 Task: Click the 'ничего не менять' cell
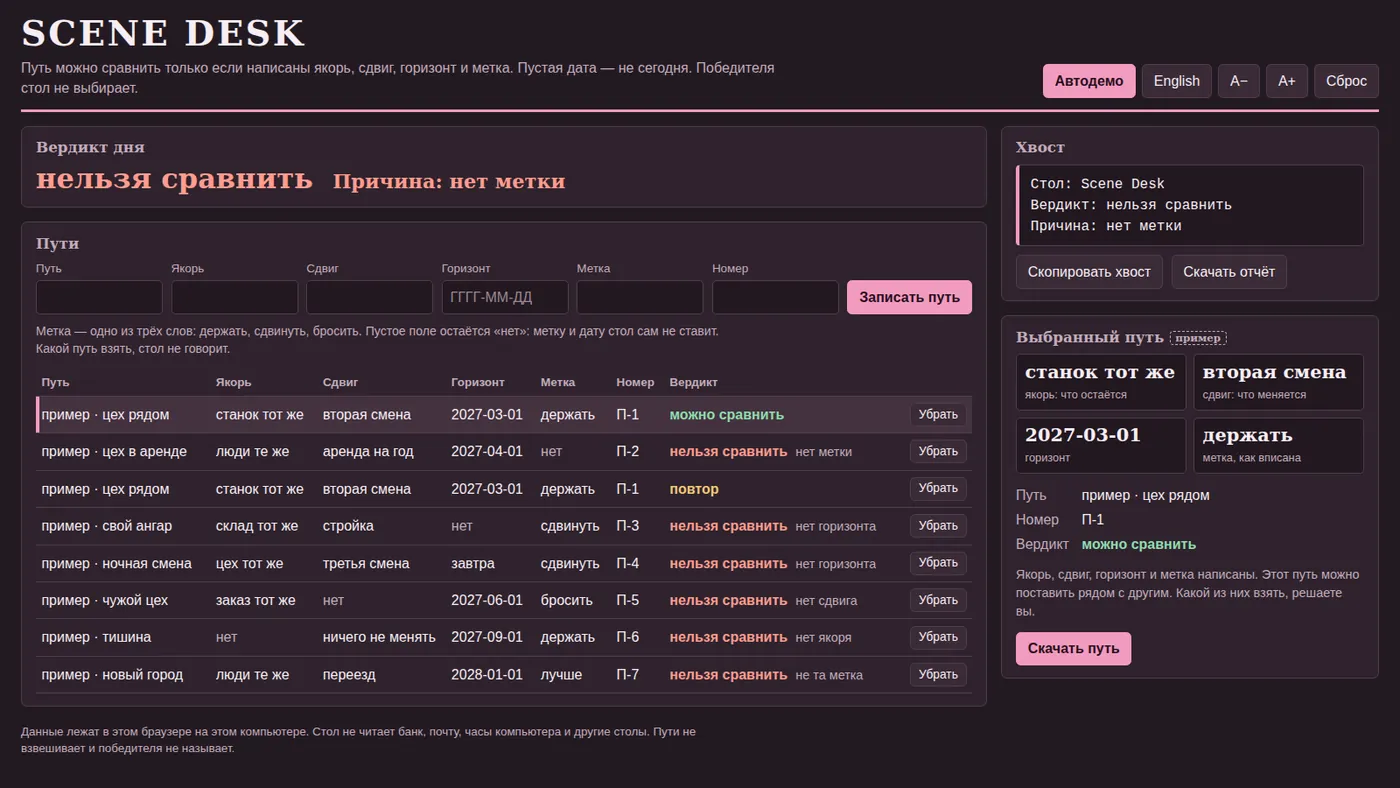click(x=379, y=637)
